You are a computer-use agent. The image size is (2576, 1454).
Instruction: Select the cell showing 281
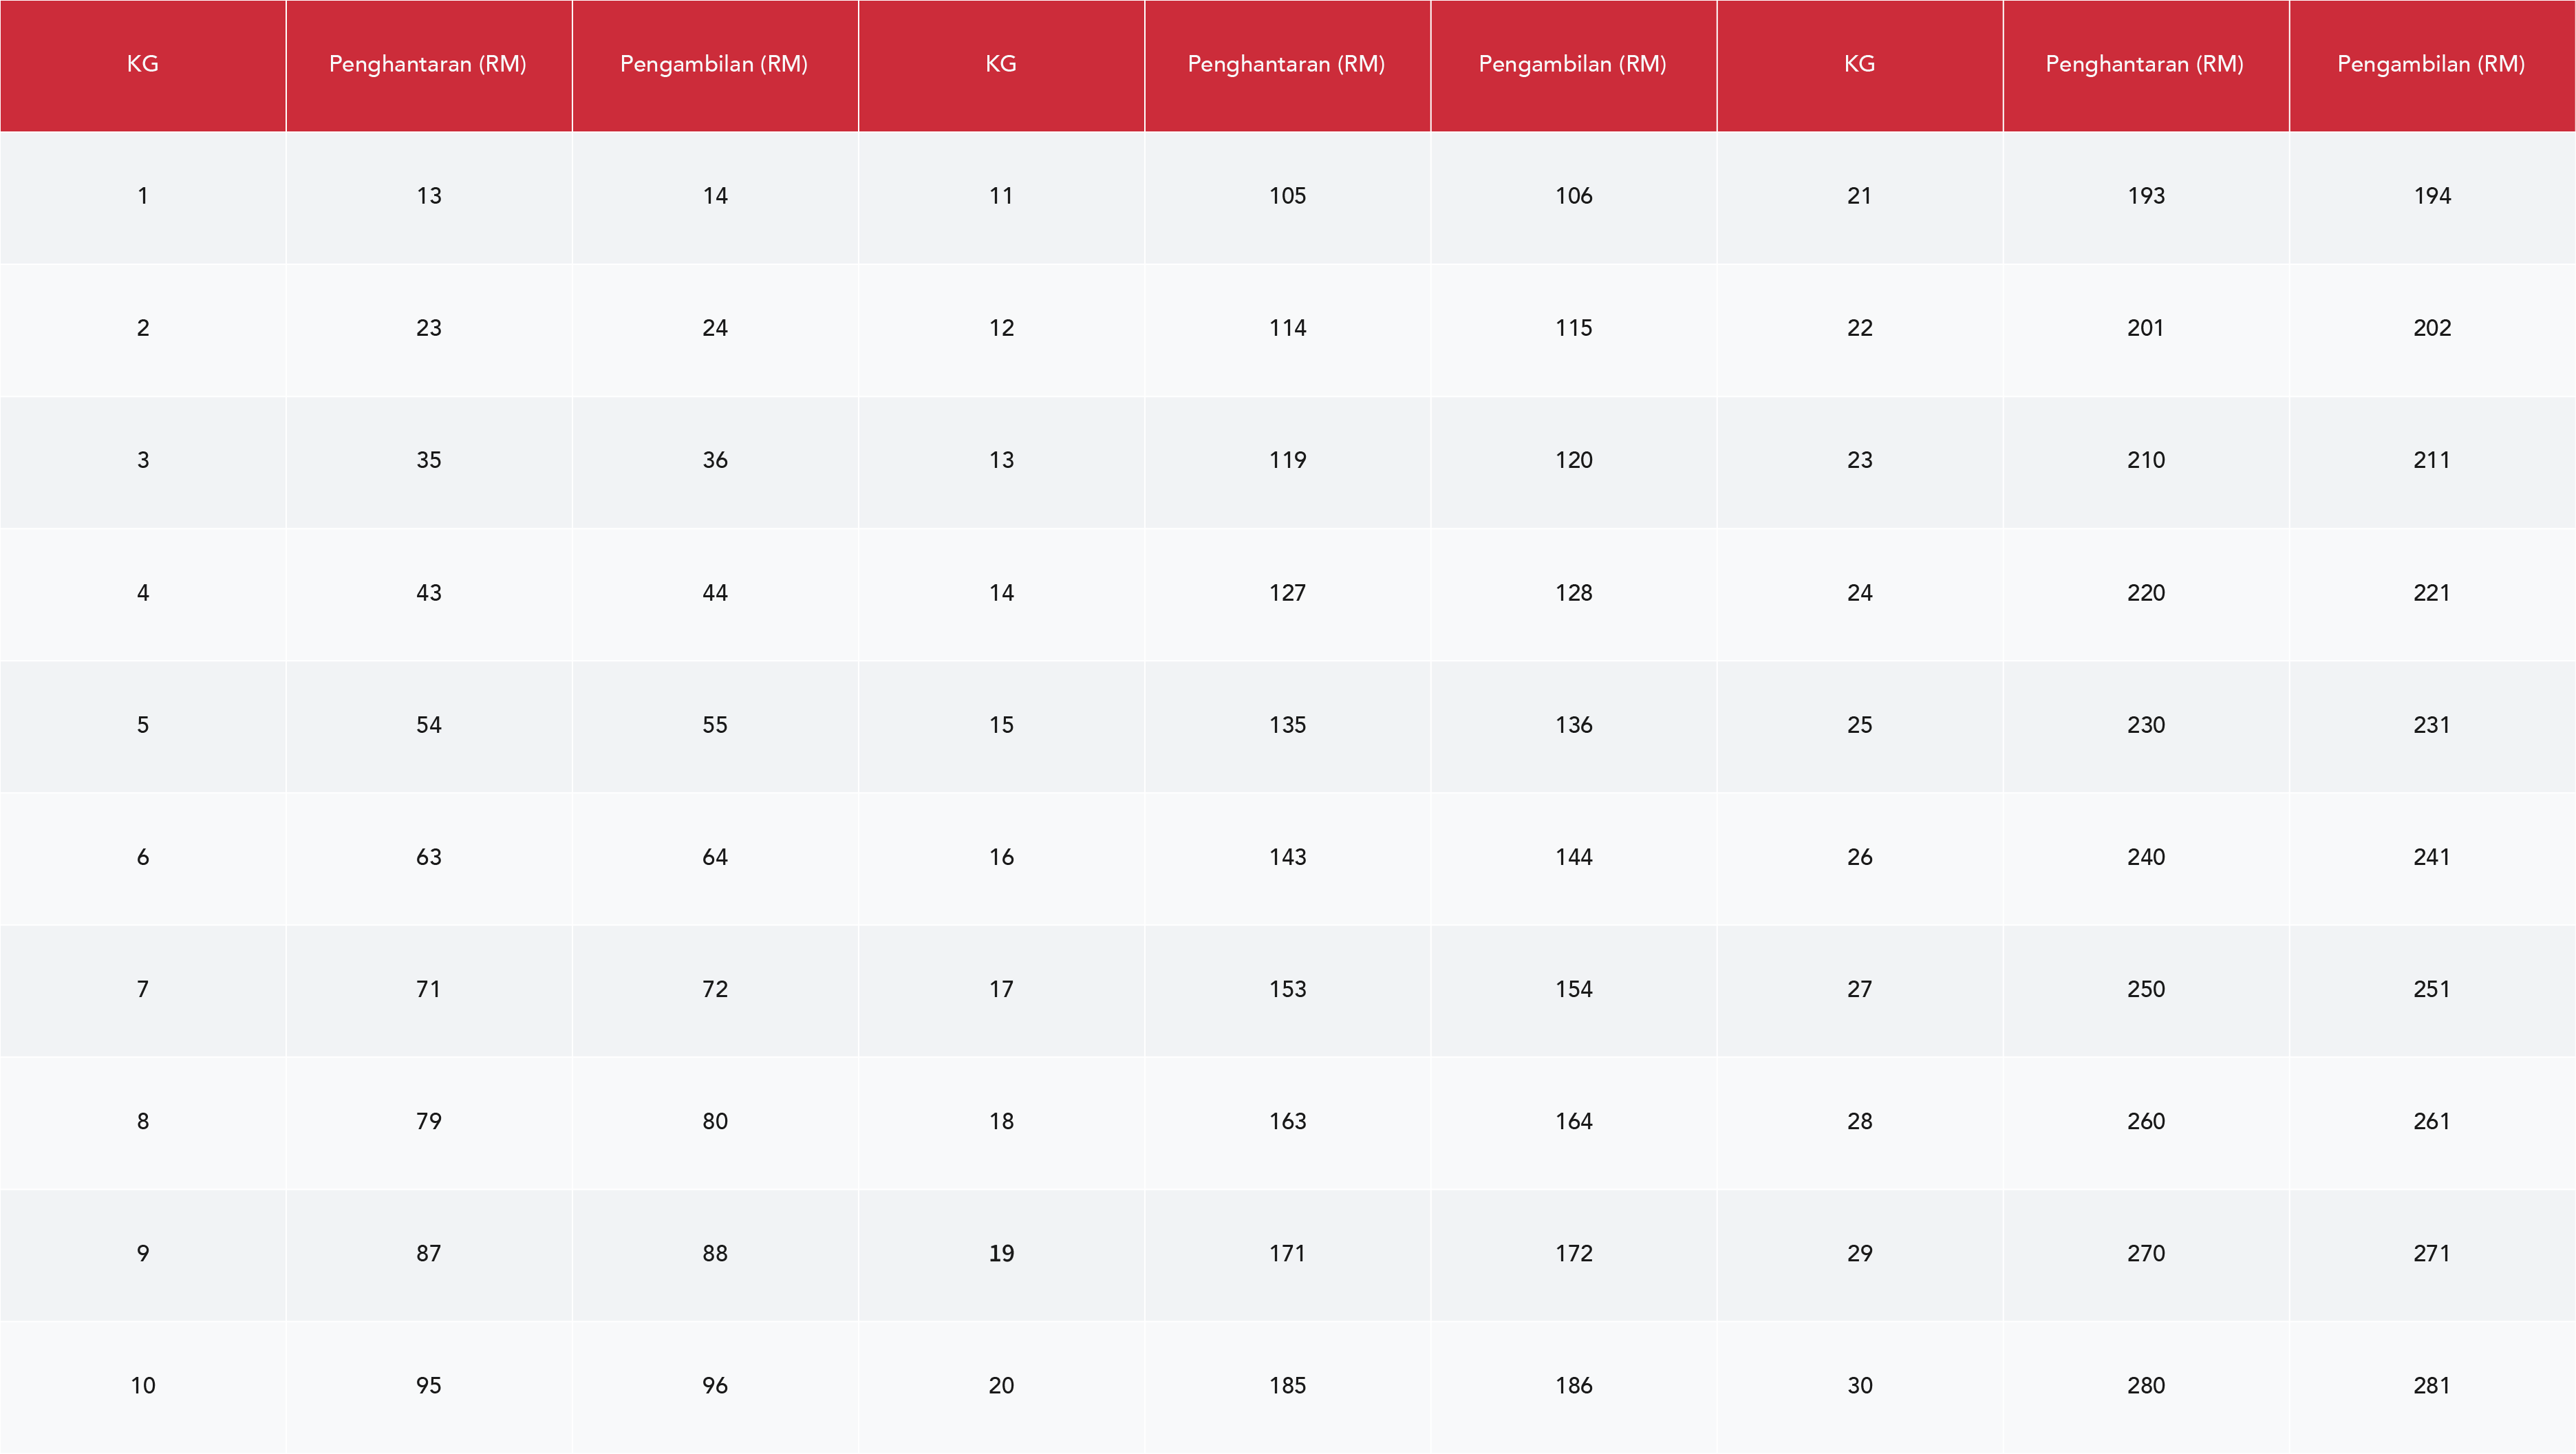2432,1385
